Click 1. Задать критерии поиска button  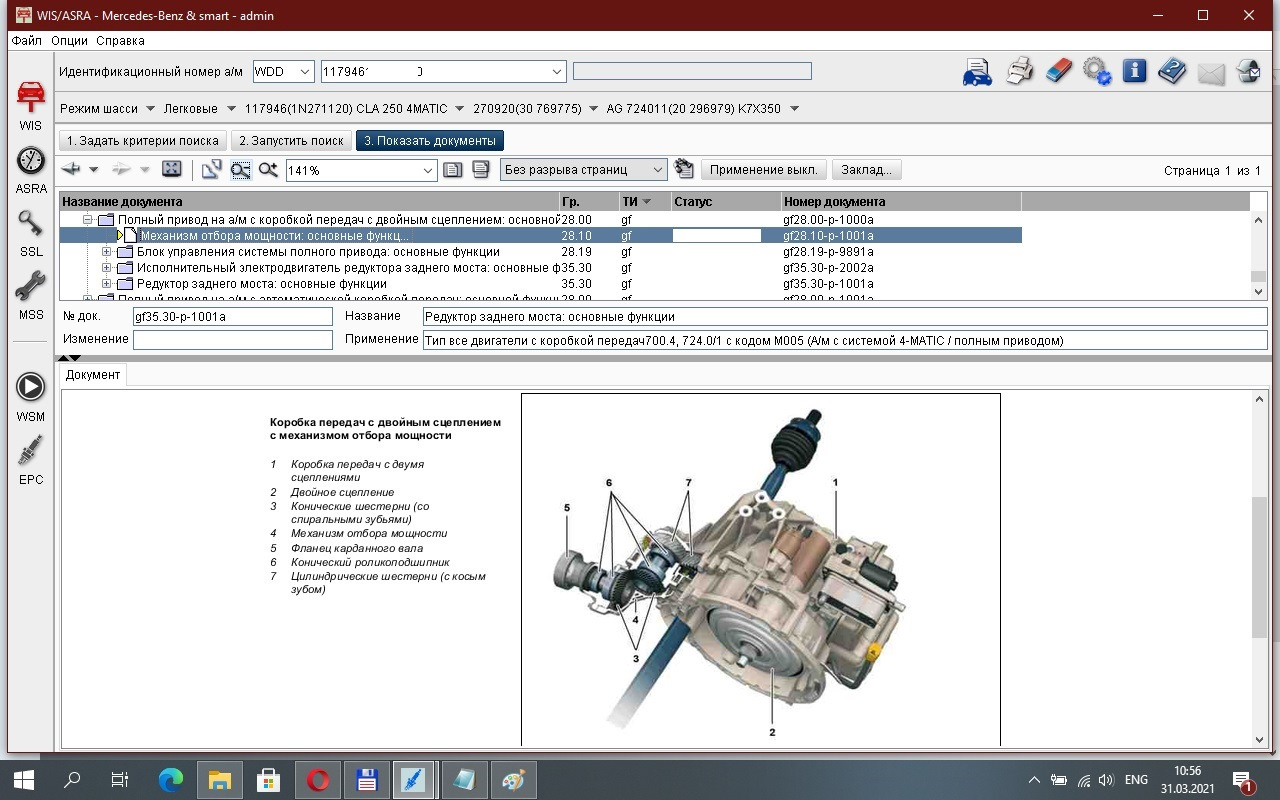pos(143,141)
